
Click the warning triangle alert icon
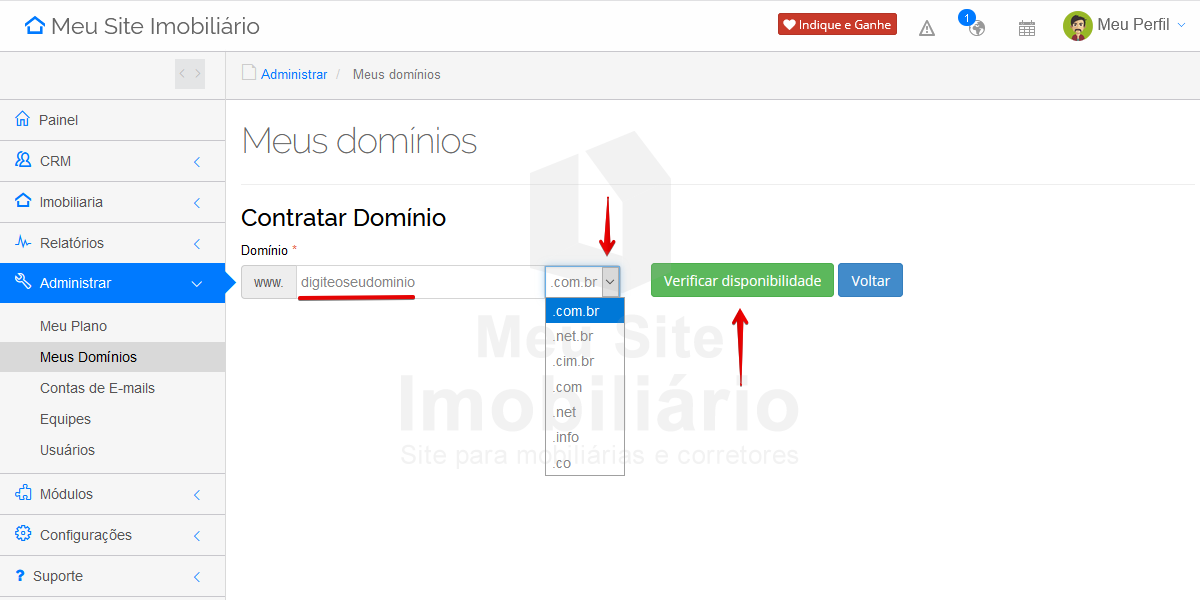[927, 27]
